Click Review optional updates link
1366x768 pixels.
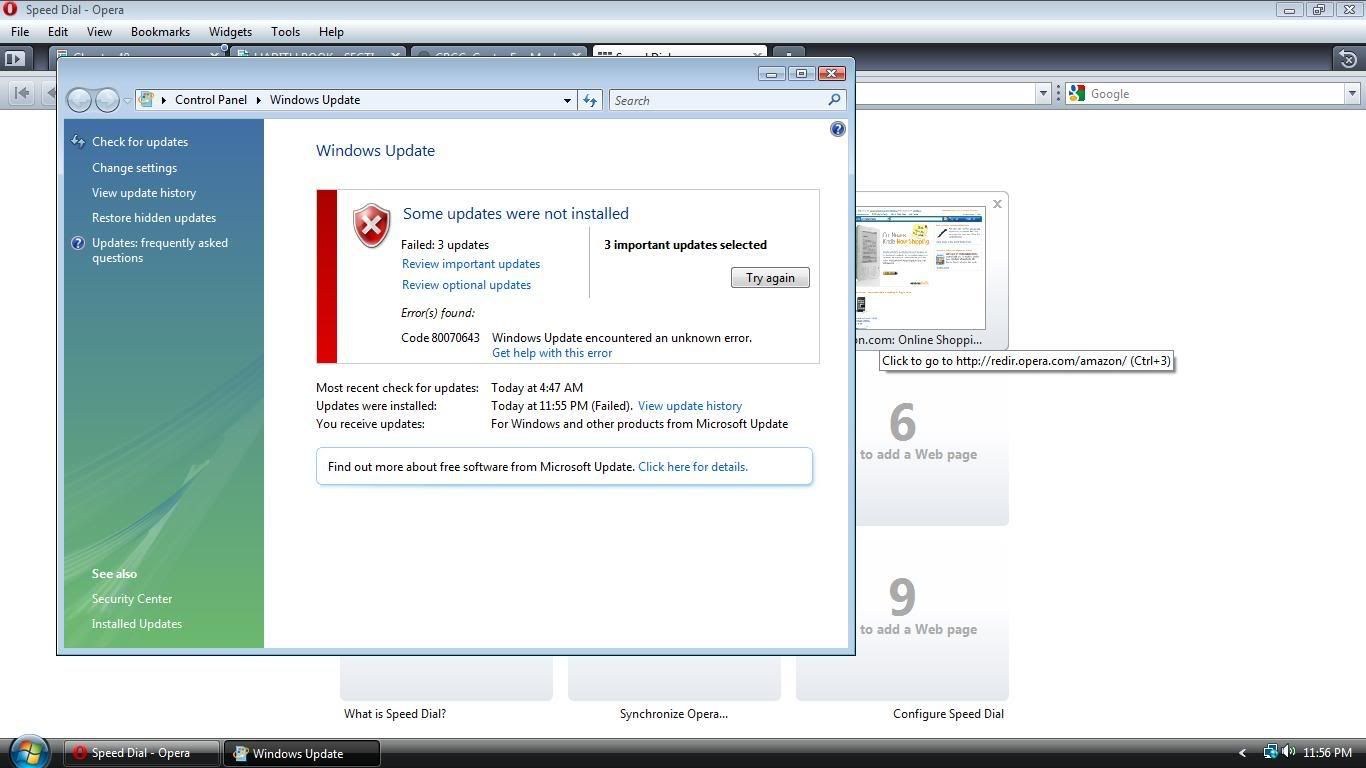point(466,285)
